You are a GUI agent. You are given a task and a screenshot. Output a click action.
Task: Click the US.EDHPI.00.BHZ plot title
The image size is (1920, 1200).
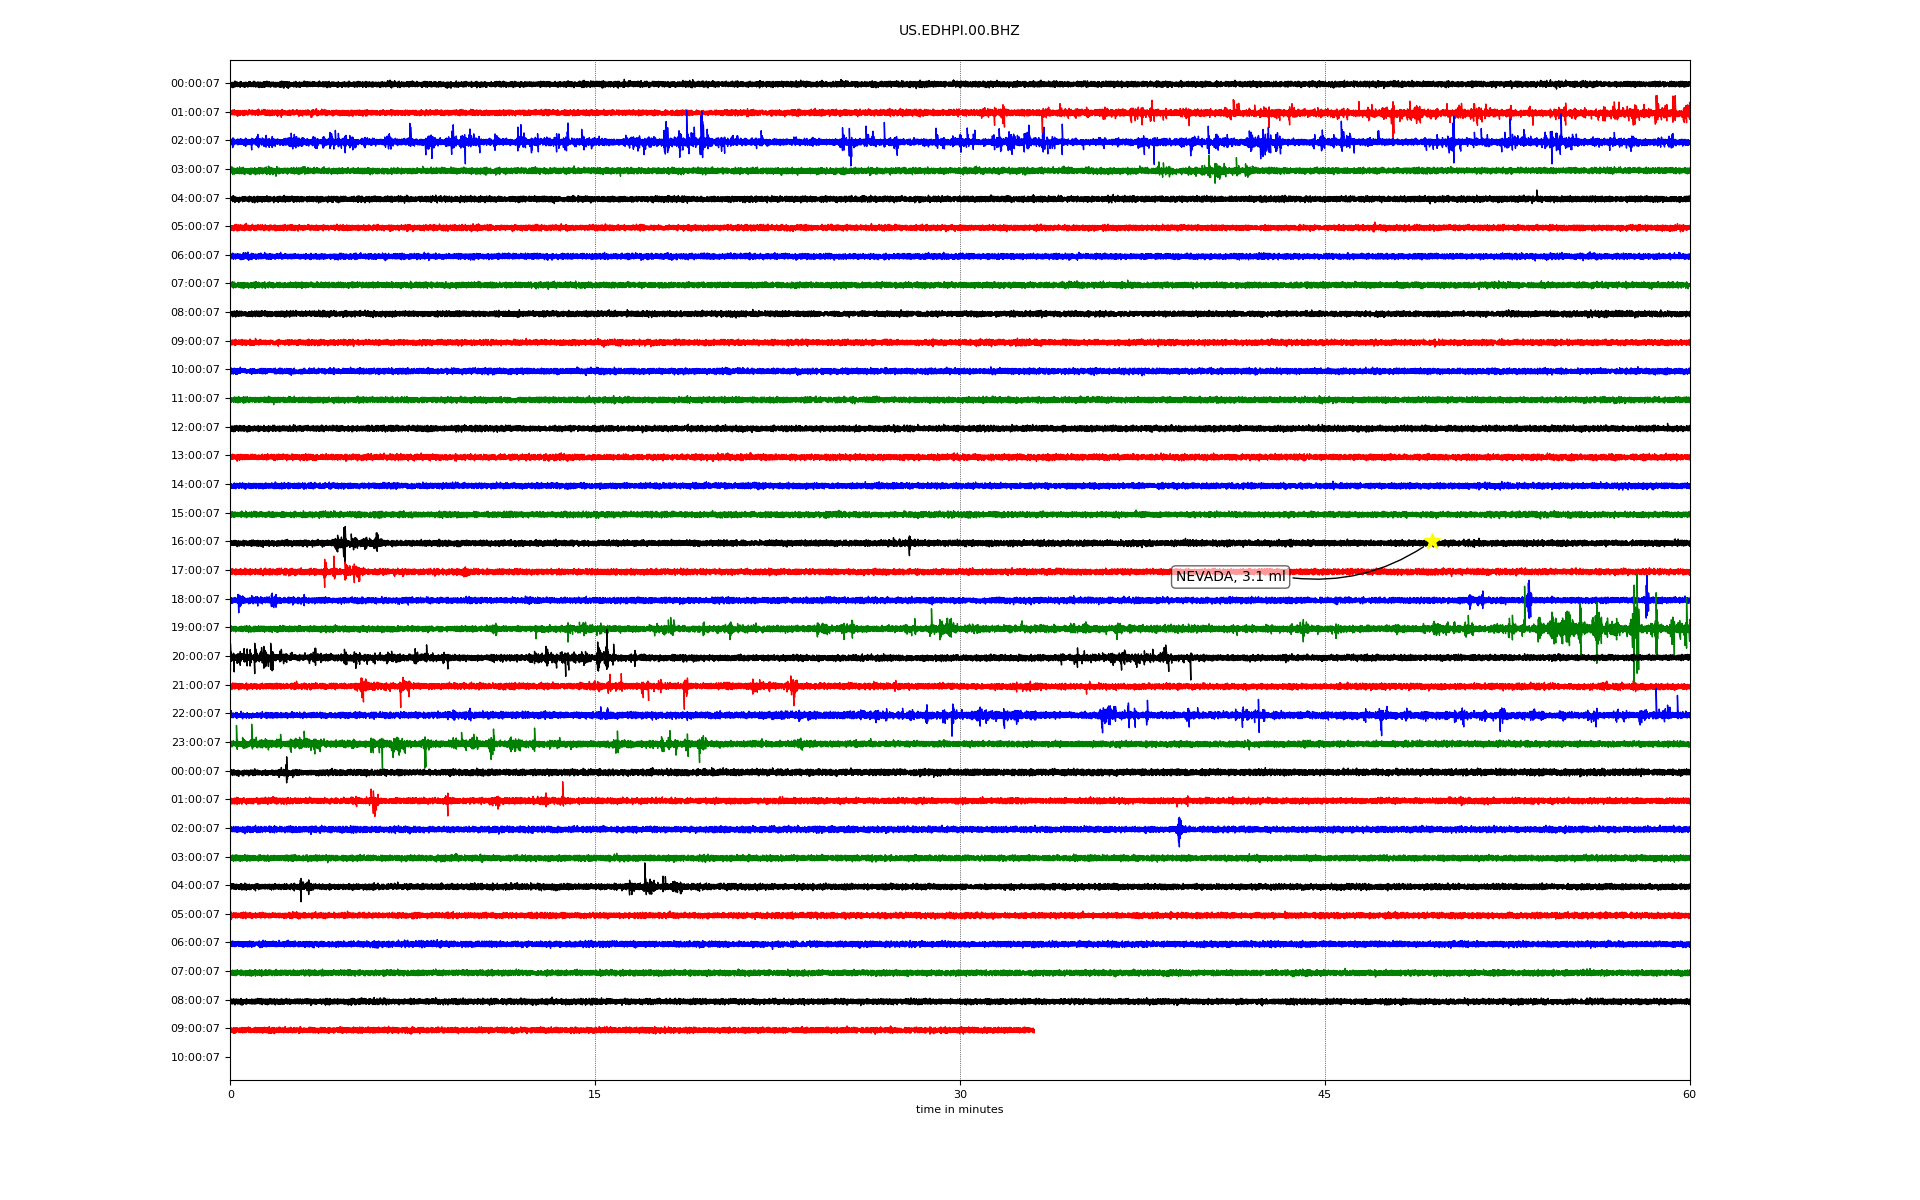(x=958, y=31)
